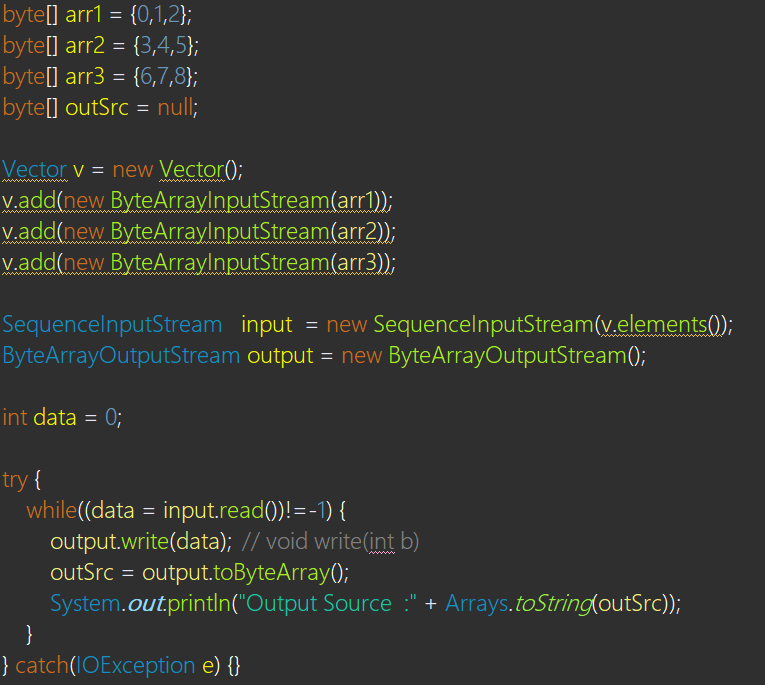Click ByteArrayInputStream on the arr2 line
Viewport: 765px width, 685px height.
220,232
